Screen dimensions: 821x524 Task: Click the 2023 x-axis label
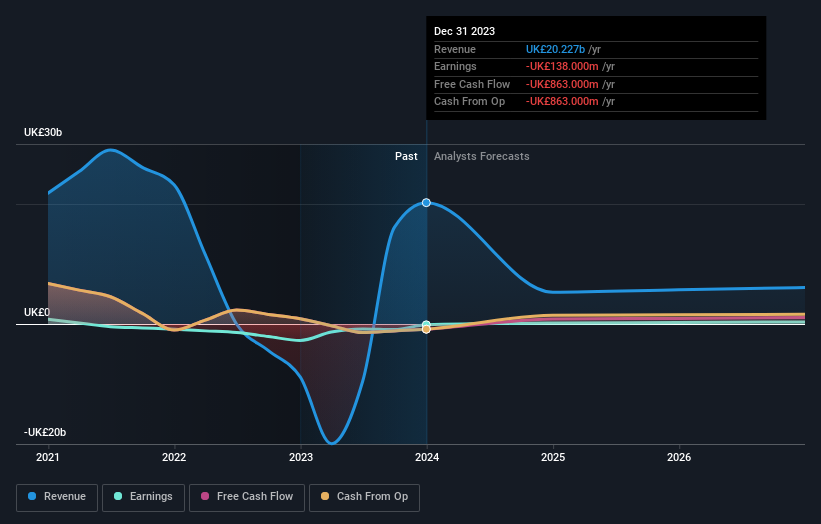tap(301, 457)
